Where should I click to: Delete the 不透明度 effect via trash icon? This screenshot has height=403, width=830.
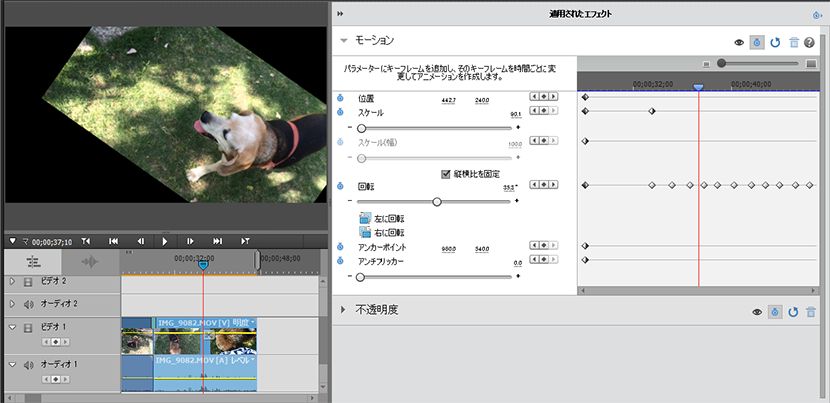[x=811, y=312]
